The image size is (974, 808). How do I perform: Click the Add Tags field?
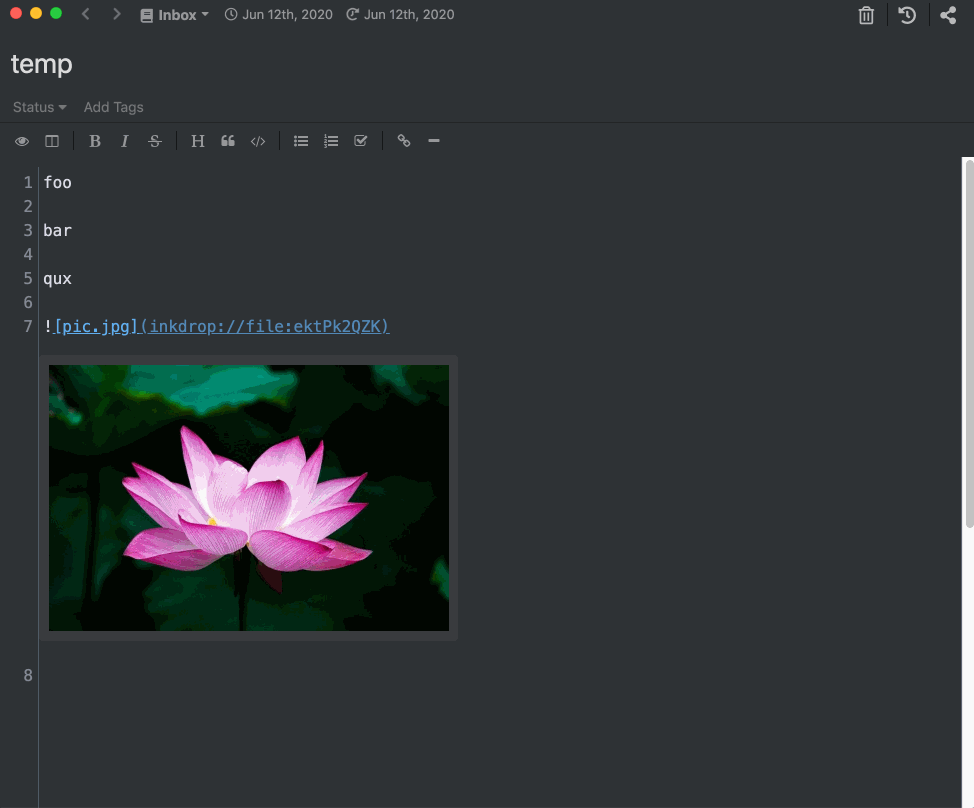[114, 107]
